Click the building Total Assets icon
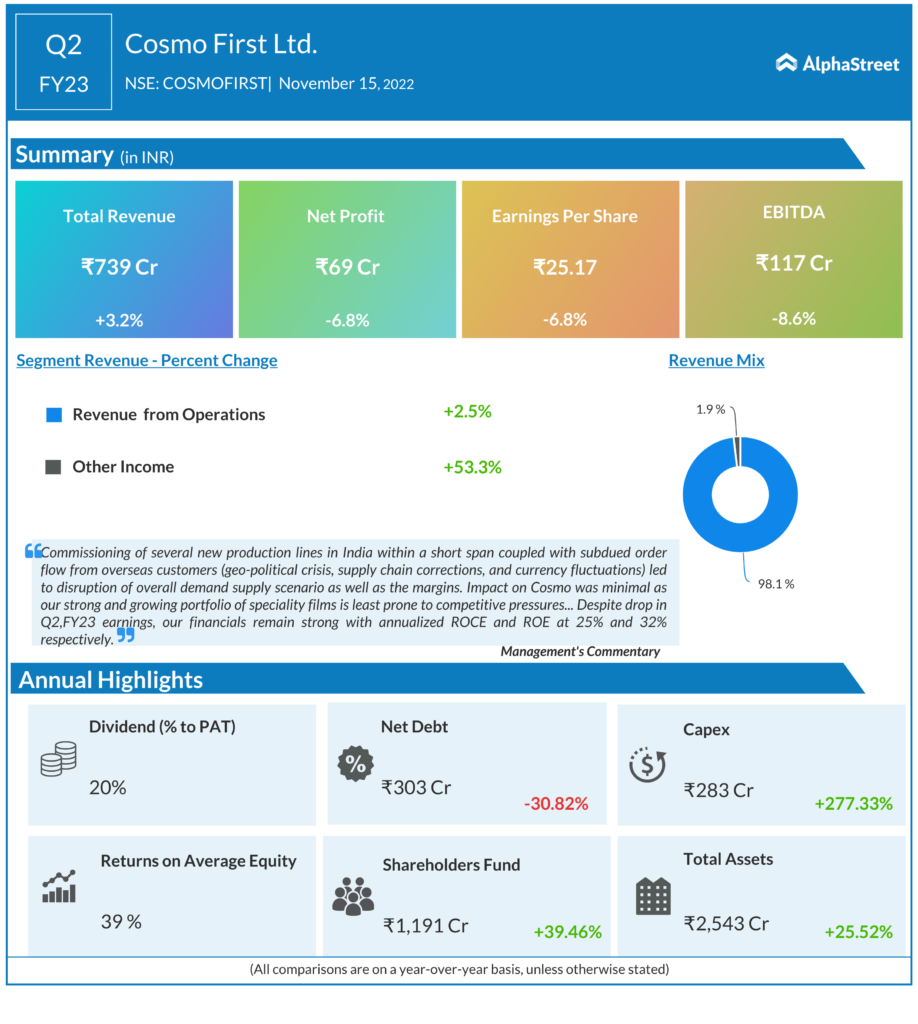This screenshot has height=1024, width=918. tap(653, 895)
